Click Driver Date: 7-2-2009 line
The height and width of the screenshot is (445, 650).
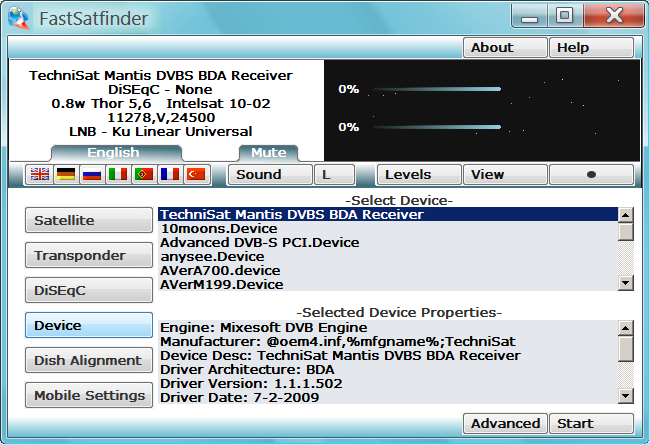[x=388, y=397]
